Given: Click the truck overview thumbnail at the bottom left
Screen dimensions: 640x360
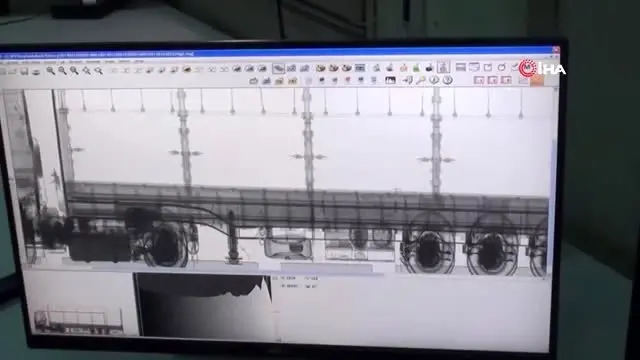Looking at the screenshot, I should tap(78, 321).
